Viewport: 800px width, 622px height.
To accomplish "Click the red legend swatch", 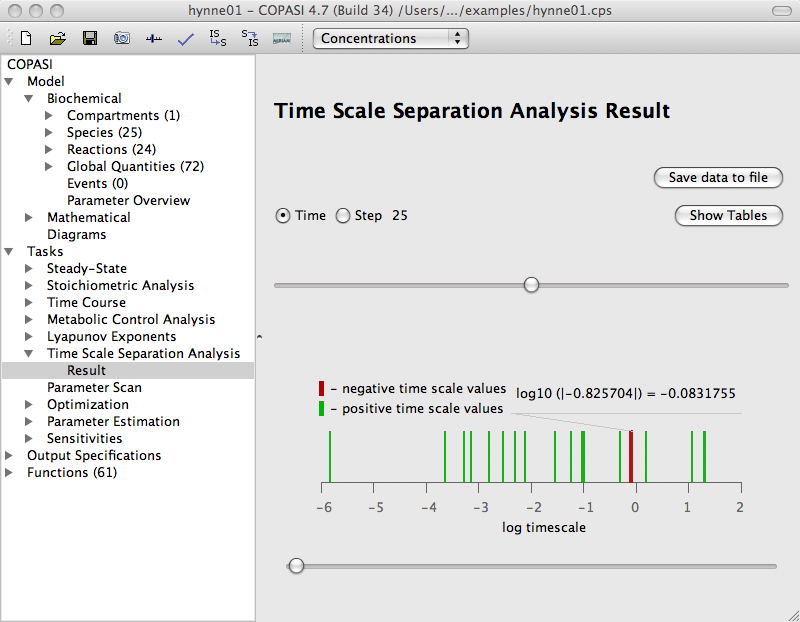I will [321, 388].
